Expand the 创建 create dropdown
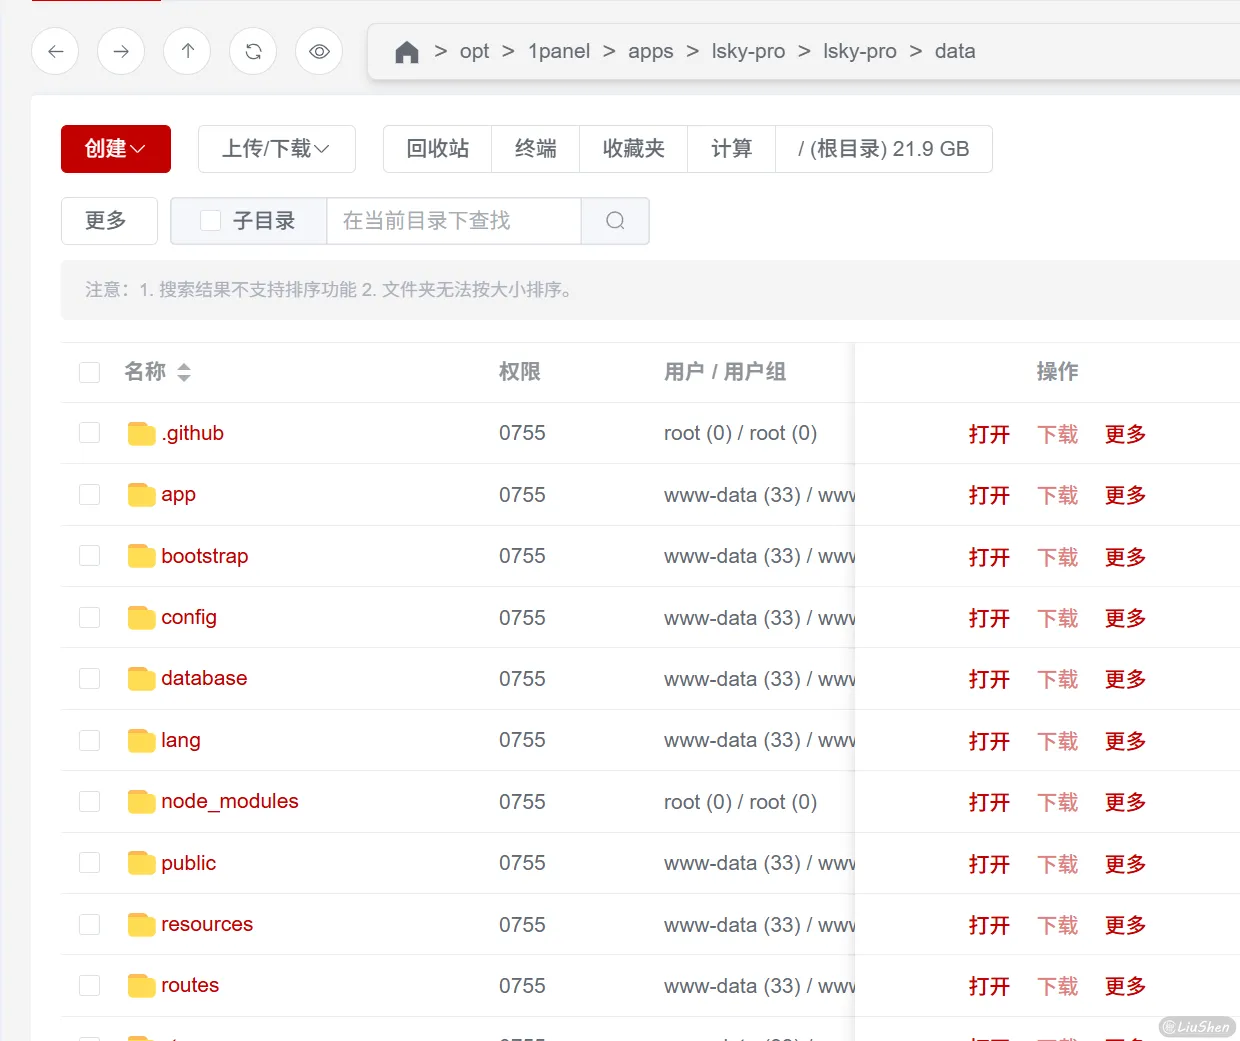 point(115,149)
